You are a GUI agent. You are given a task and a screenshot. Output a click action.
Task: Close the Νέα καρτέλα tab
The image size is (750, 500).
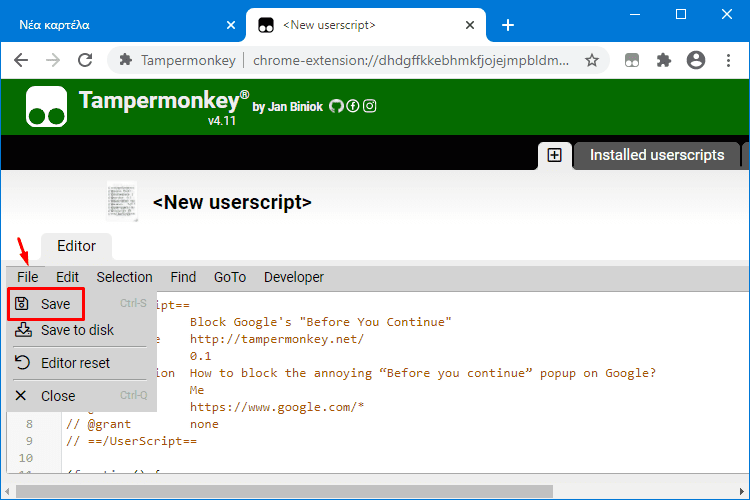pyautogui.click(x=231, y=25)
